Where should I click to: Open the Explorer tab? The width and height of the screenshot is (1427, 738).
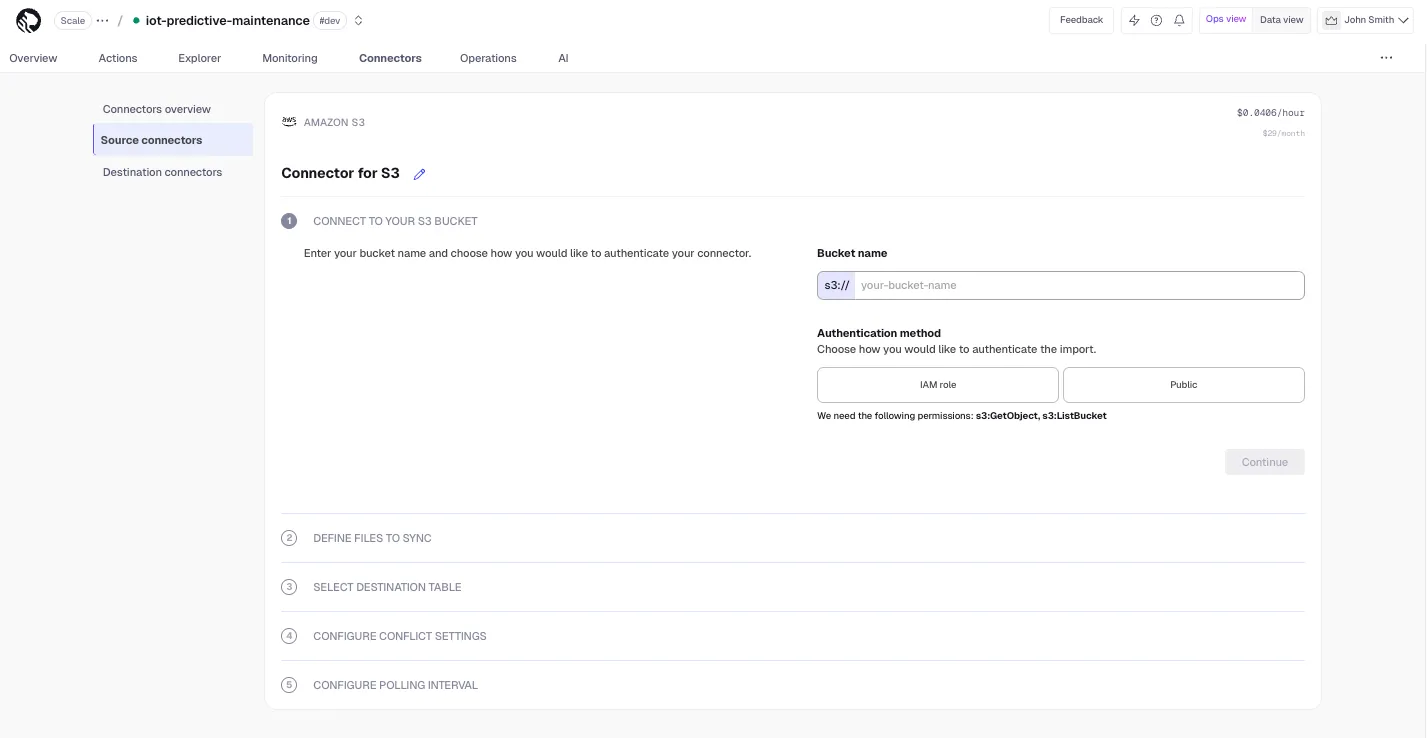coord(200,58)
